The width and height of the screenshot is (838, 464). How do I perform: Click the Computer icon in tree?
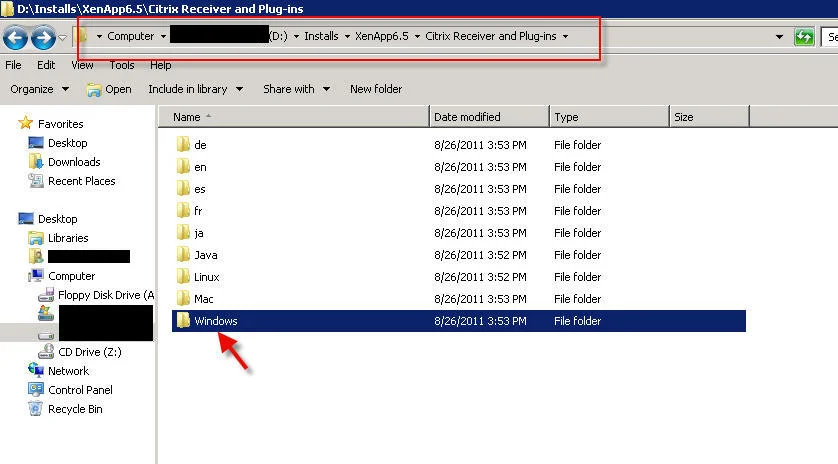36,276
